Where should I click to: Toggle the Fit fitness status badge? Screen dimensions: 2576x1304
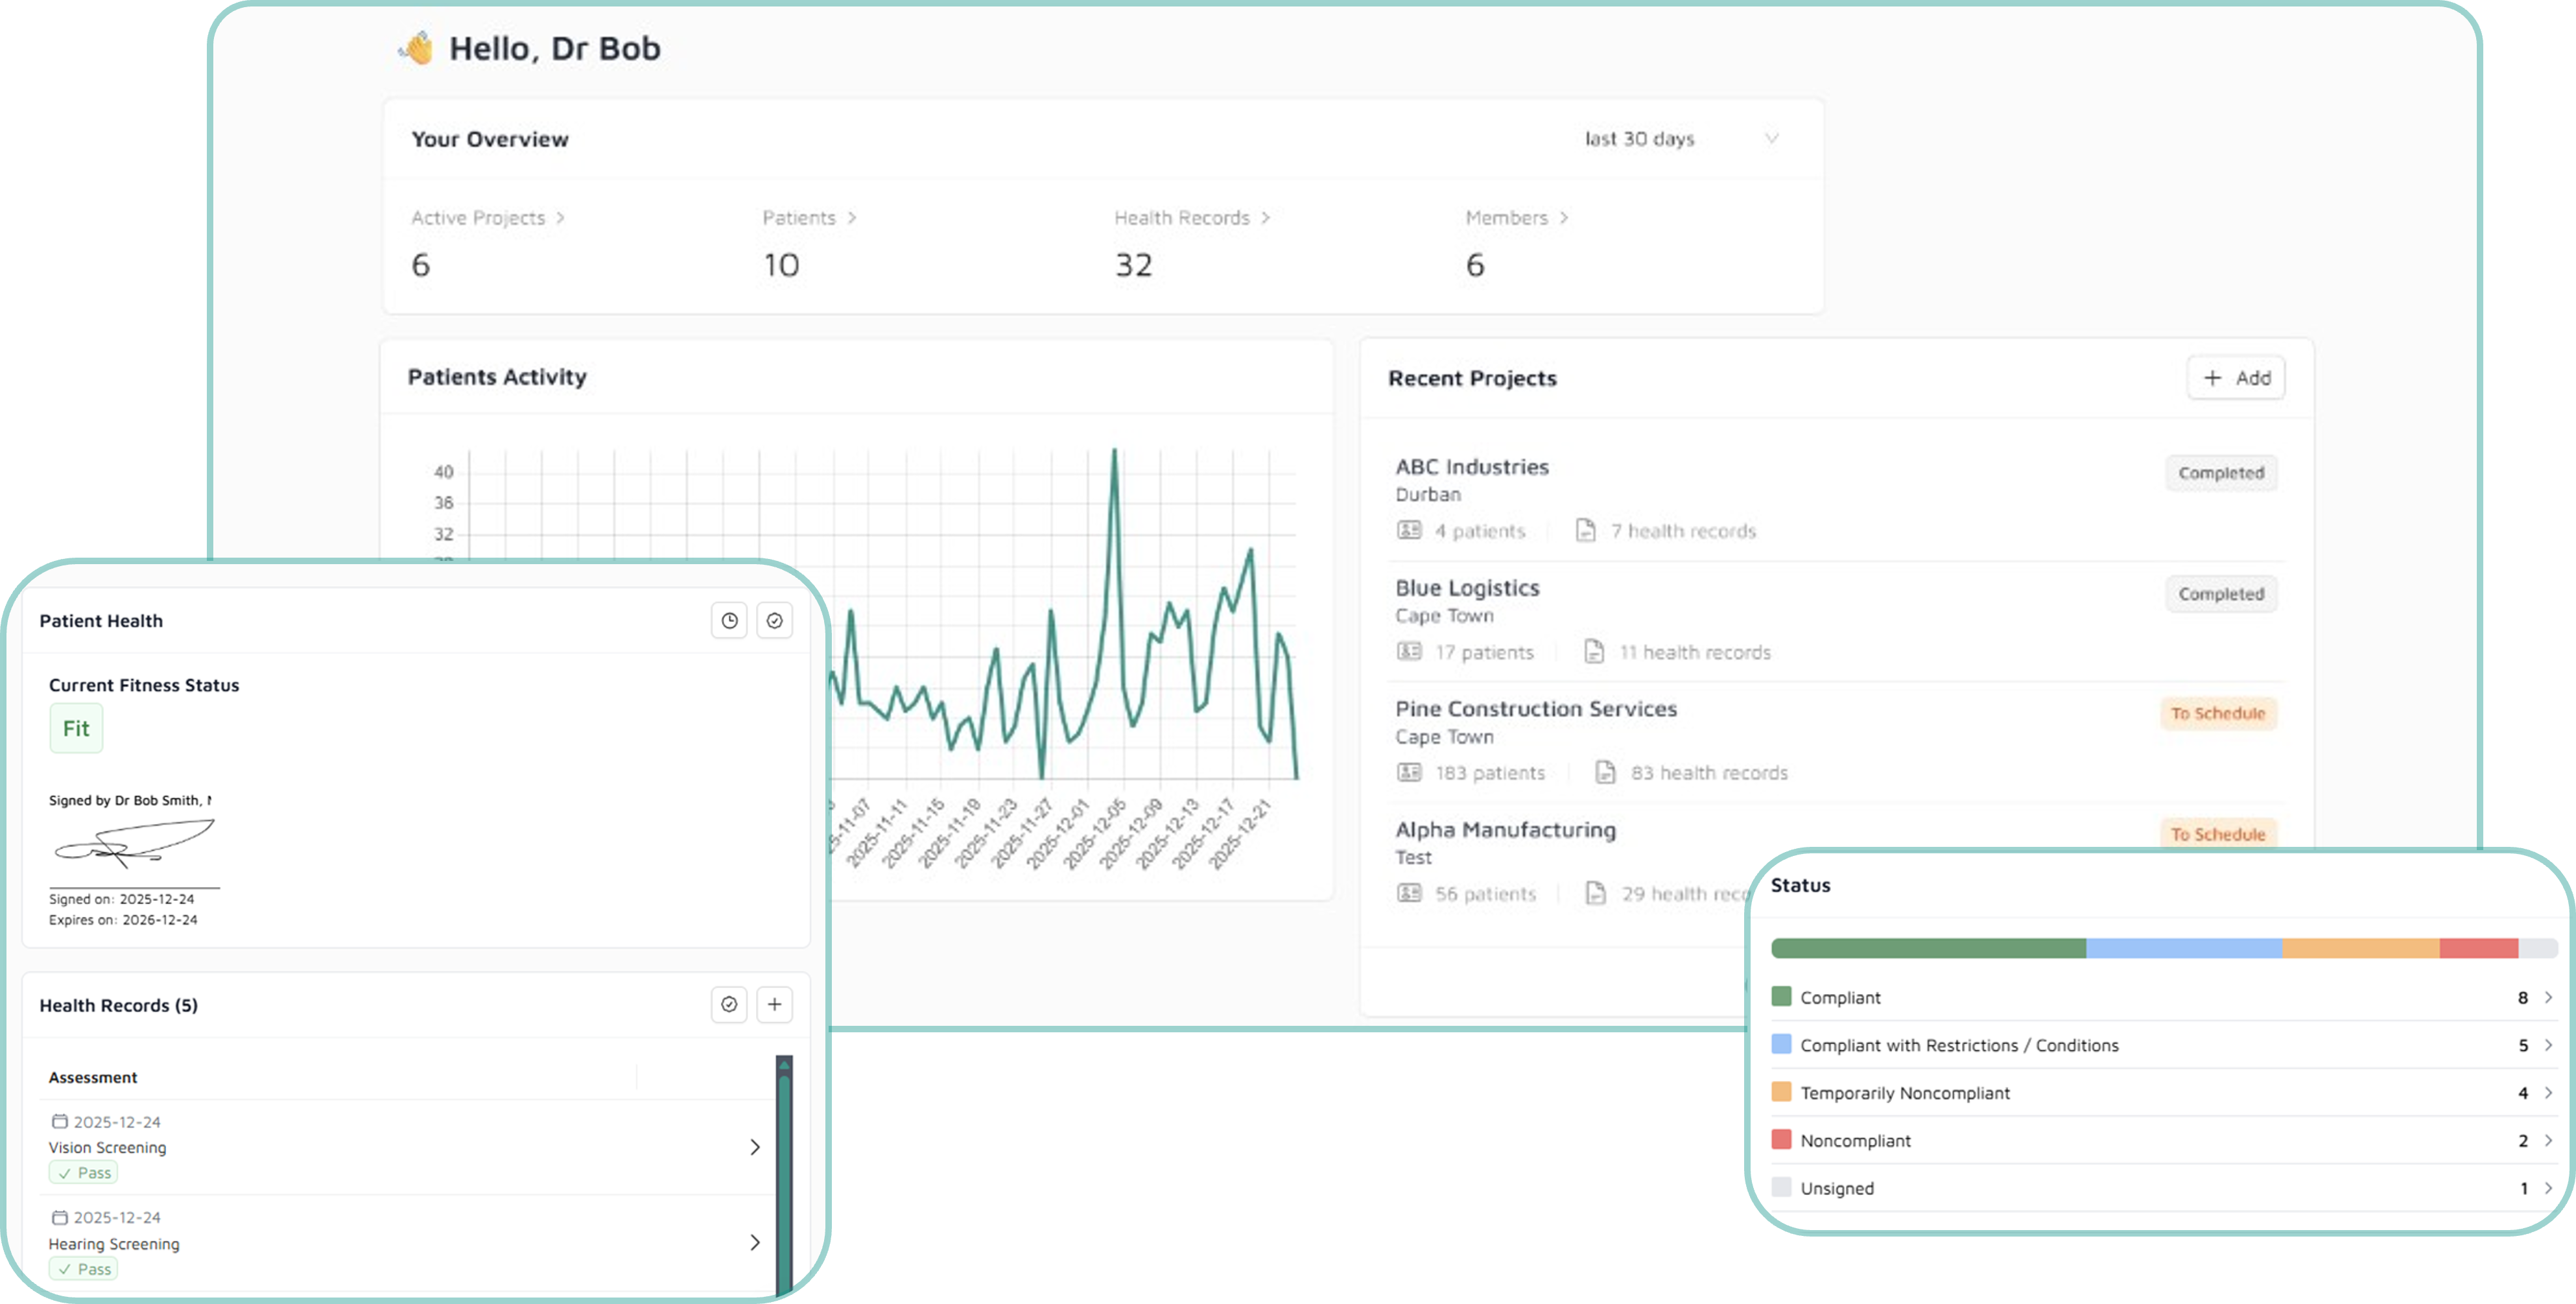pos(76,728)
